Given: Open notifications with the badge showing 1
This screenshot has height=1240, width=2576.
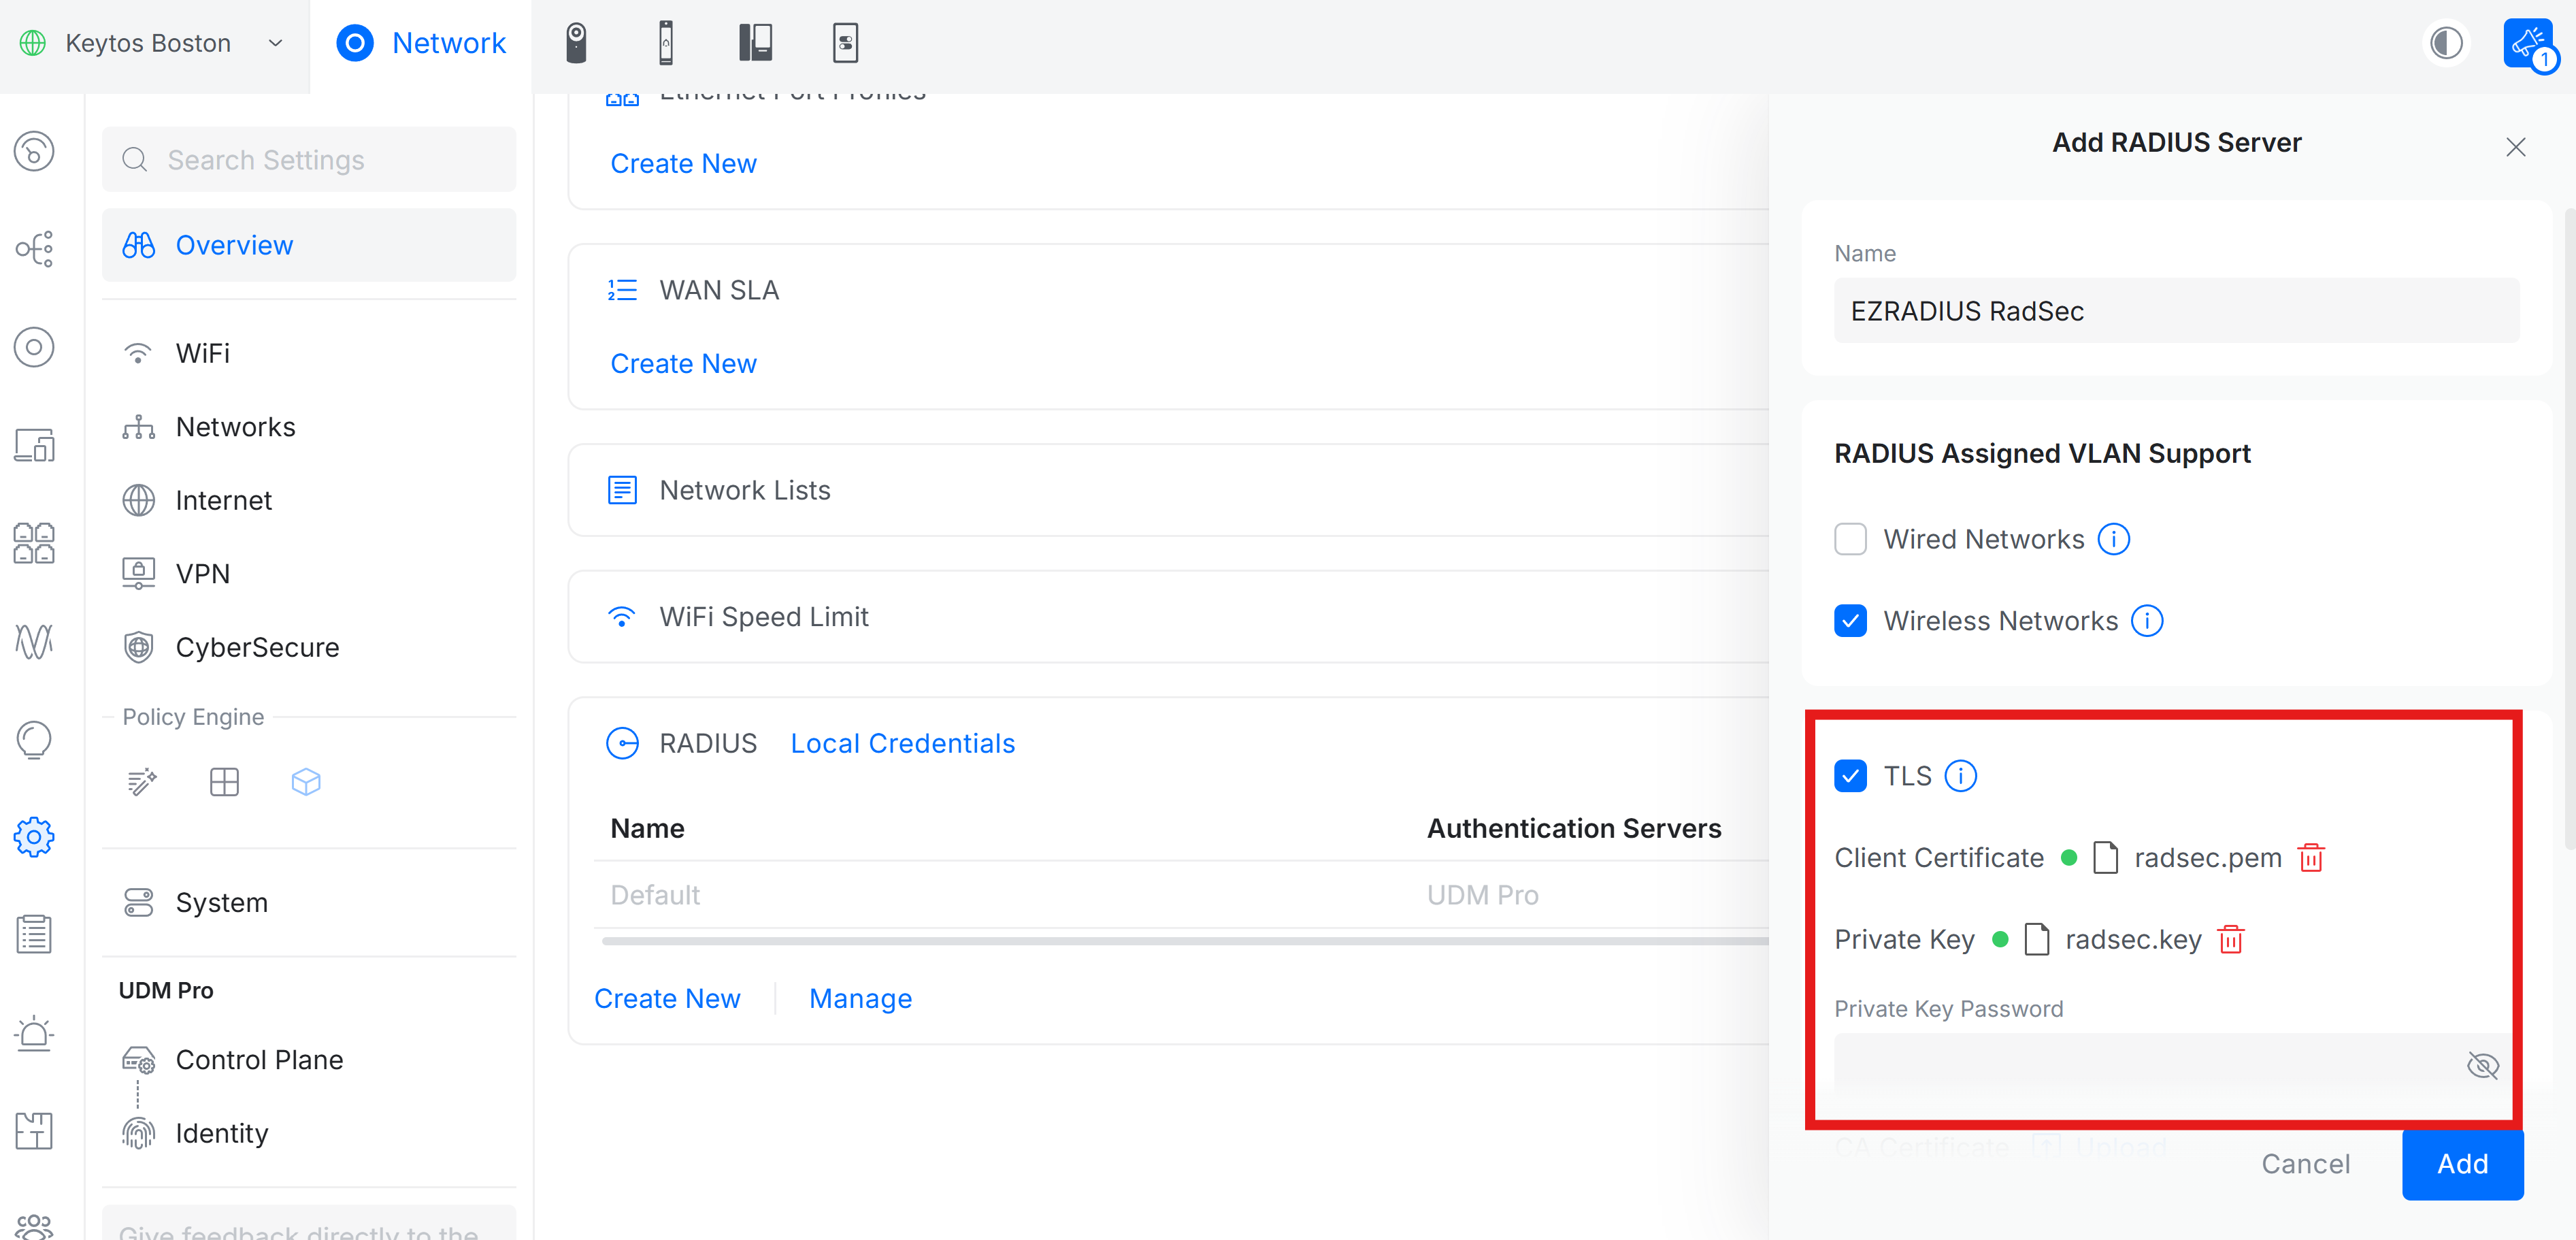Looking at the screenshot, I should point(2528,42).
